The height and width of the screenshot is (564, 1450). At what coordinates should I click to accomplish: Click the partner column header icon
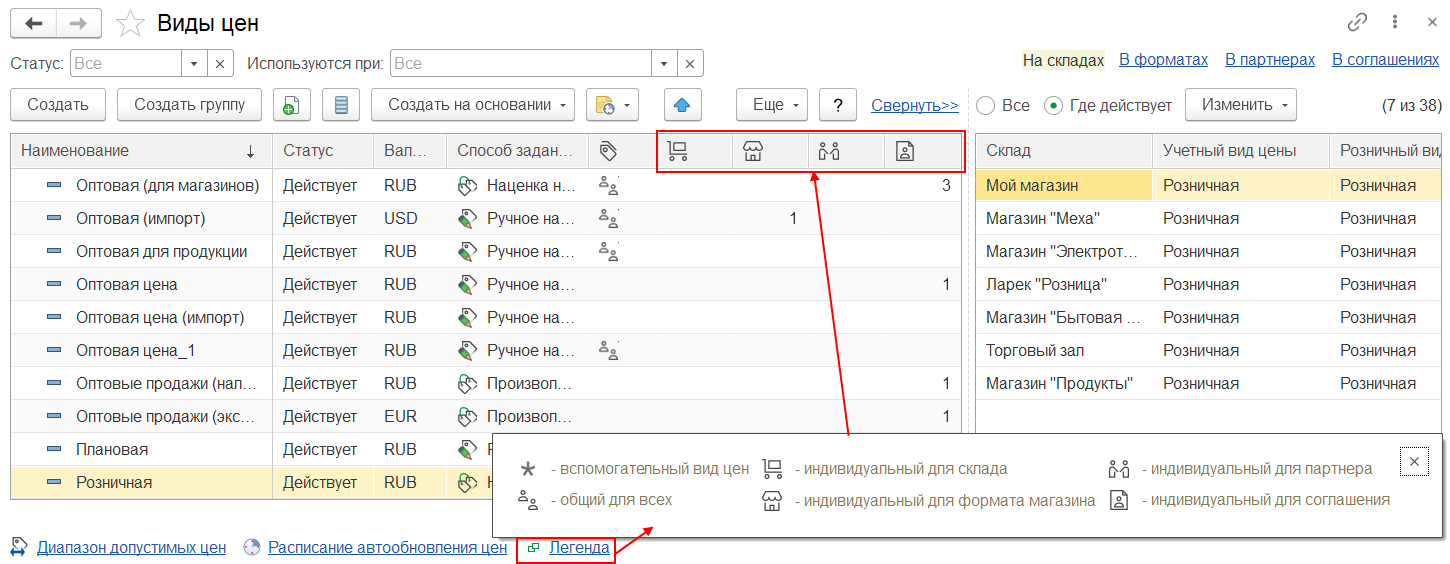[828, 151]
